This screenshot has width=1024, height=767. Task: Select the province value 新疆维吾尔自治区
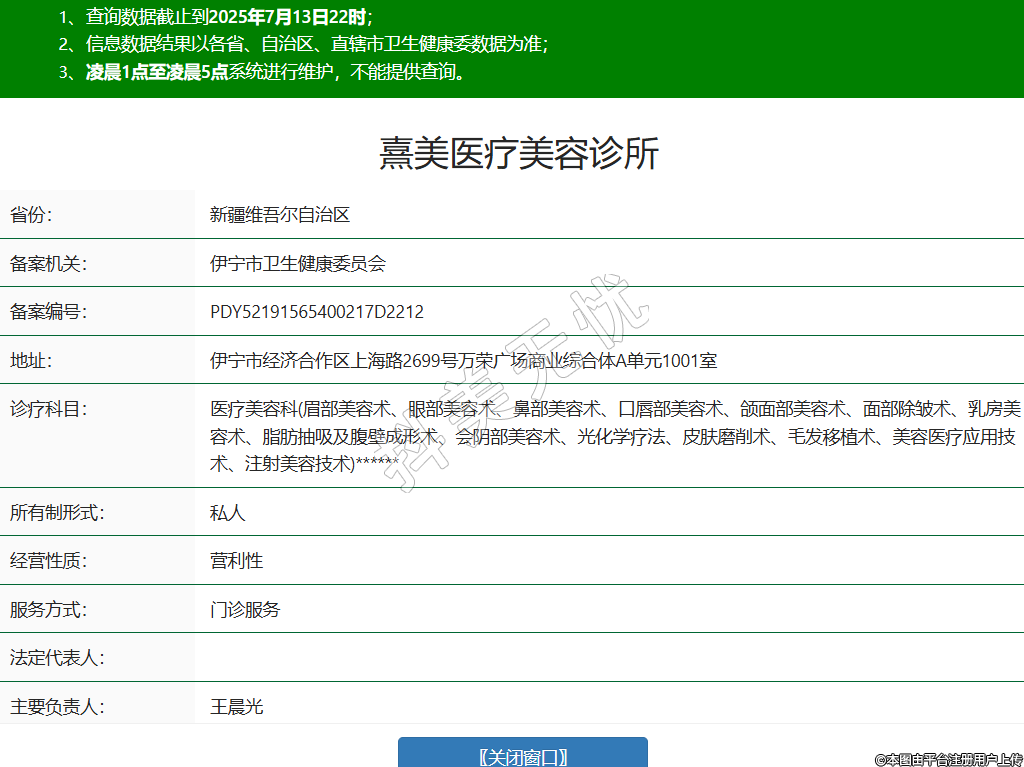click(279, 215)
